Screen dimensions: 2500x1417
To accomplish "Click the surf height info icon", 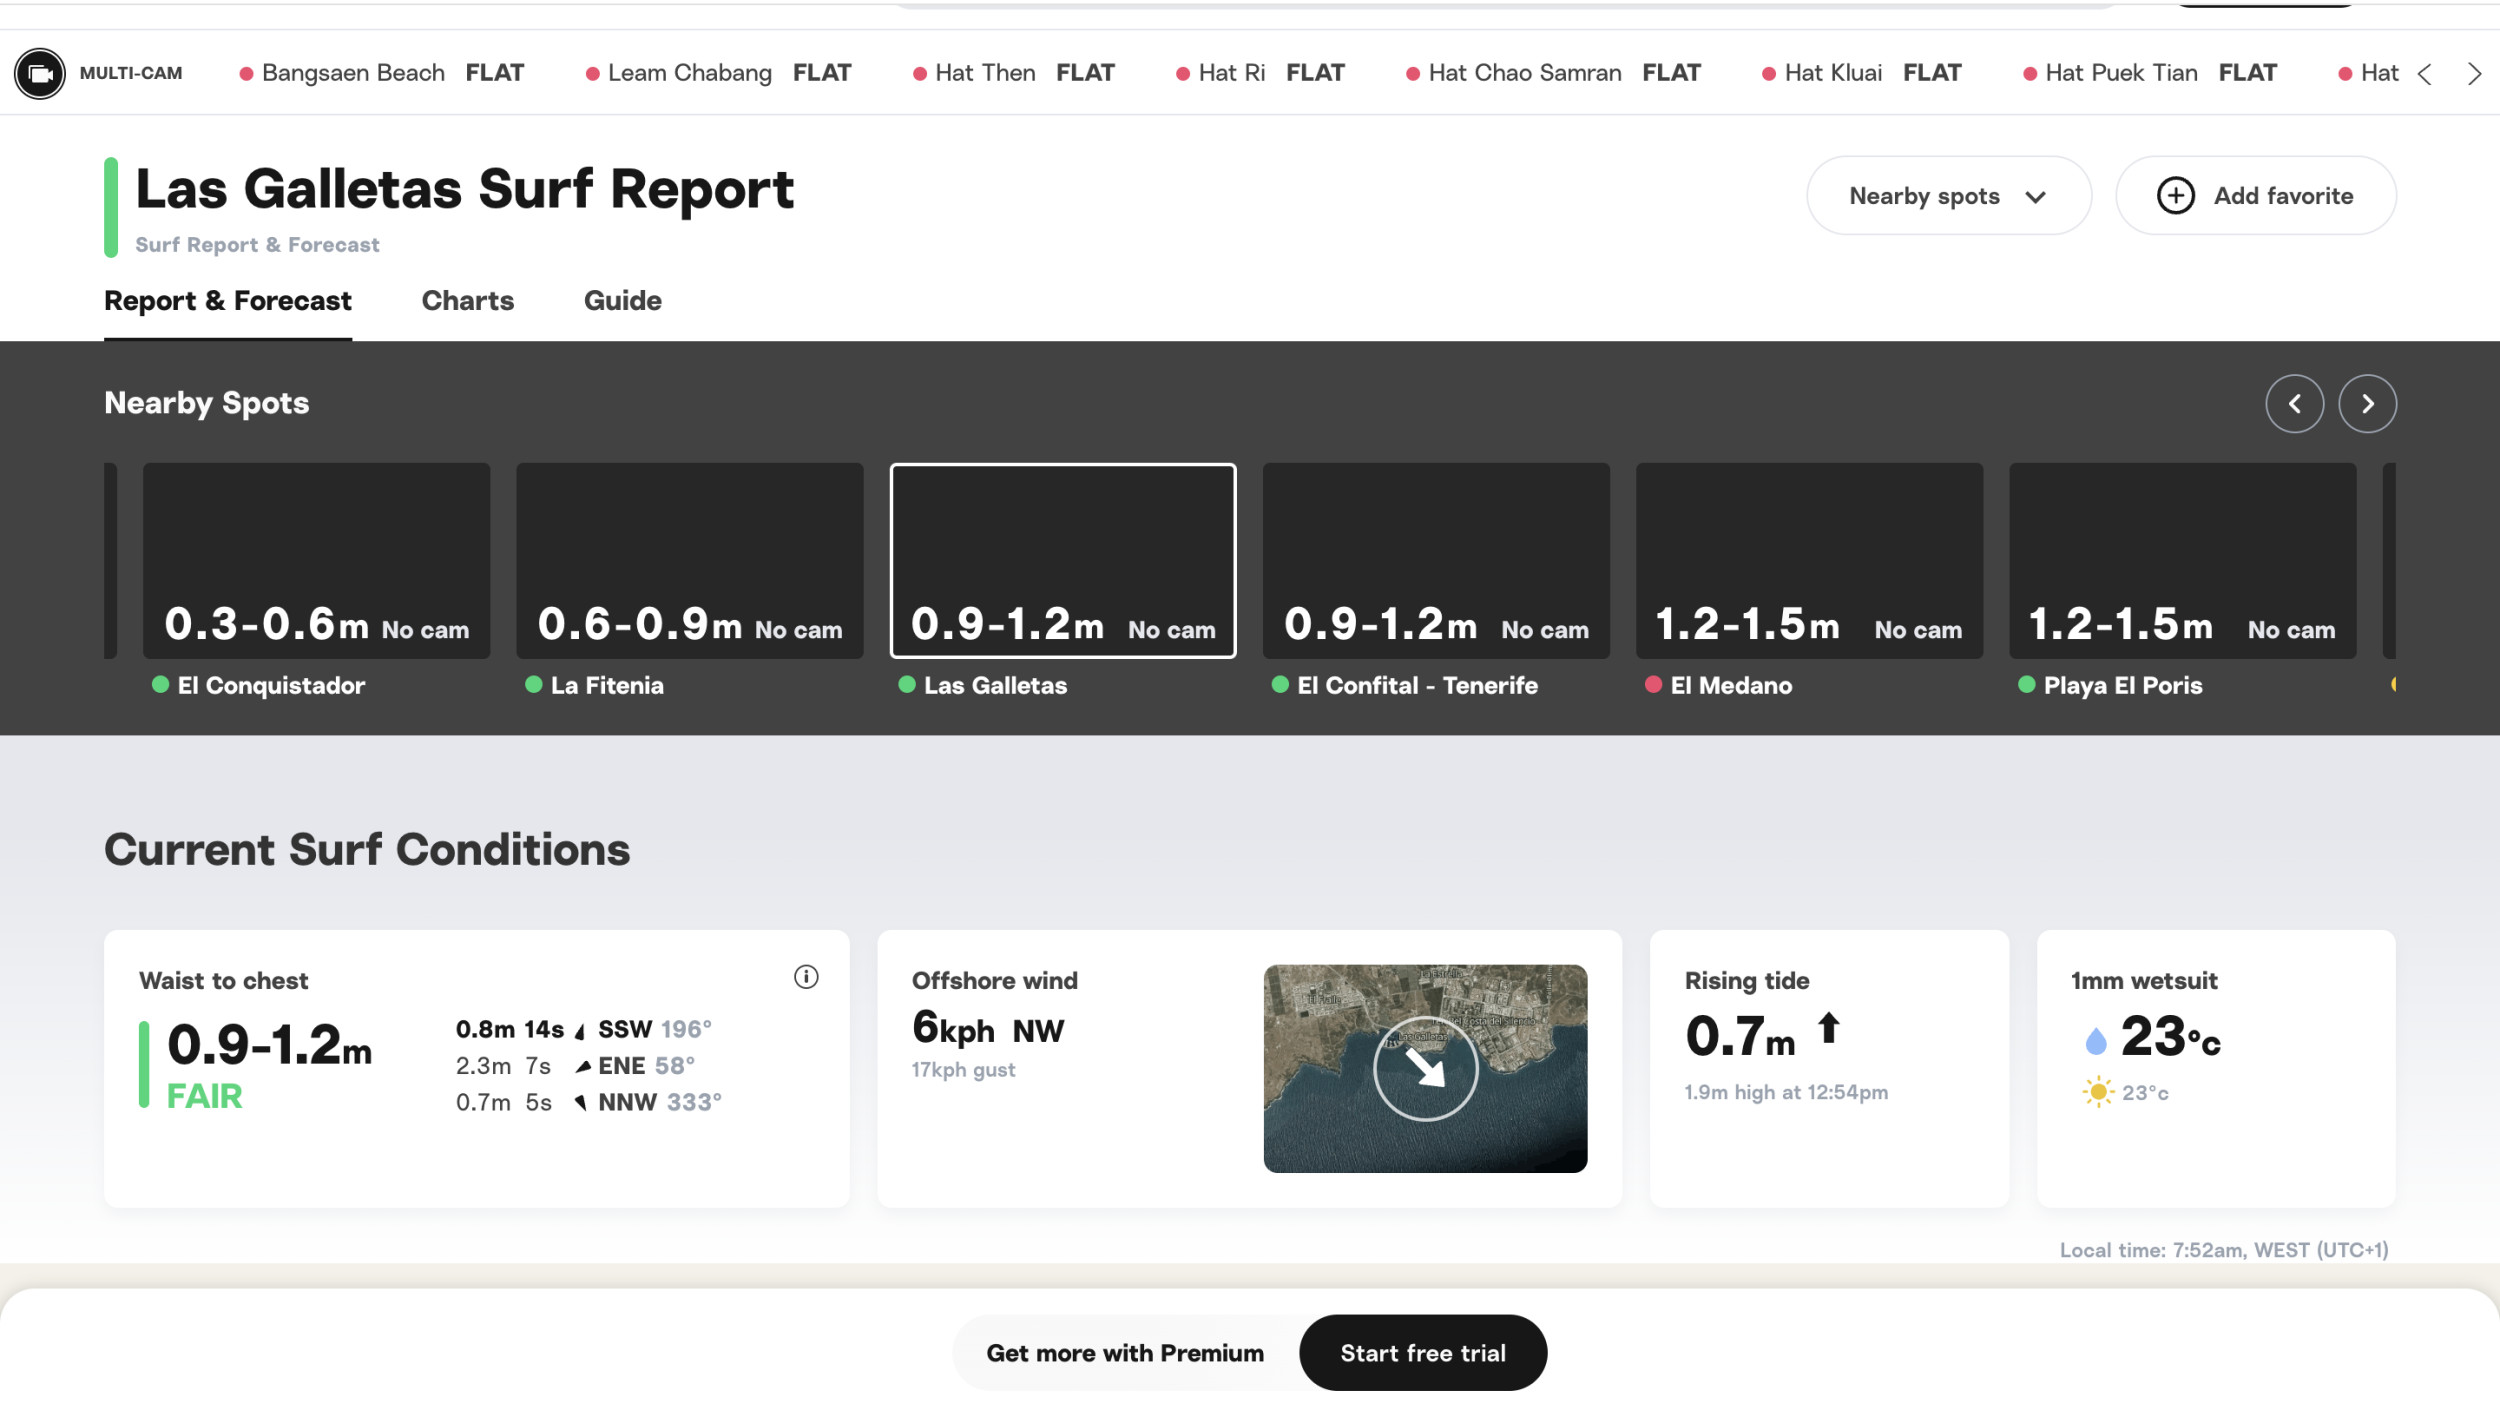I will coord(806,977).
